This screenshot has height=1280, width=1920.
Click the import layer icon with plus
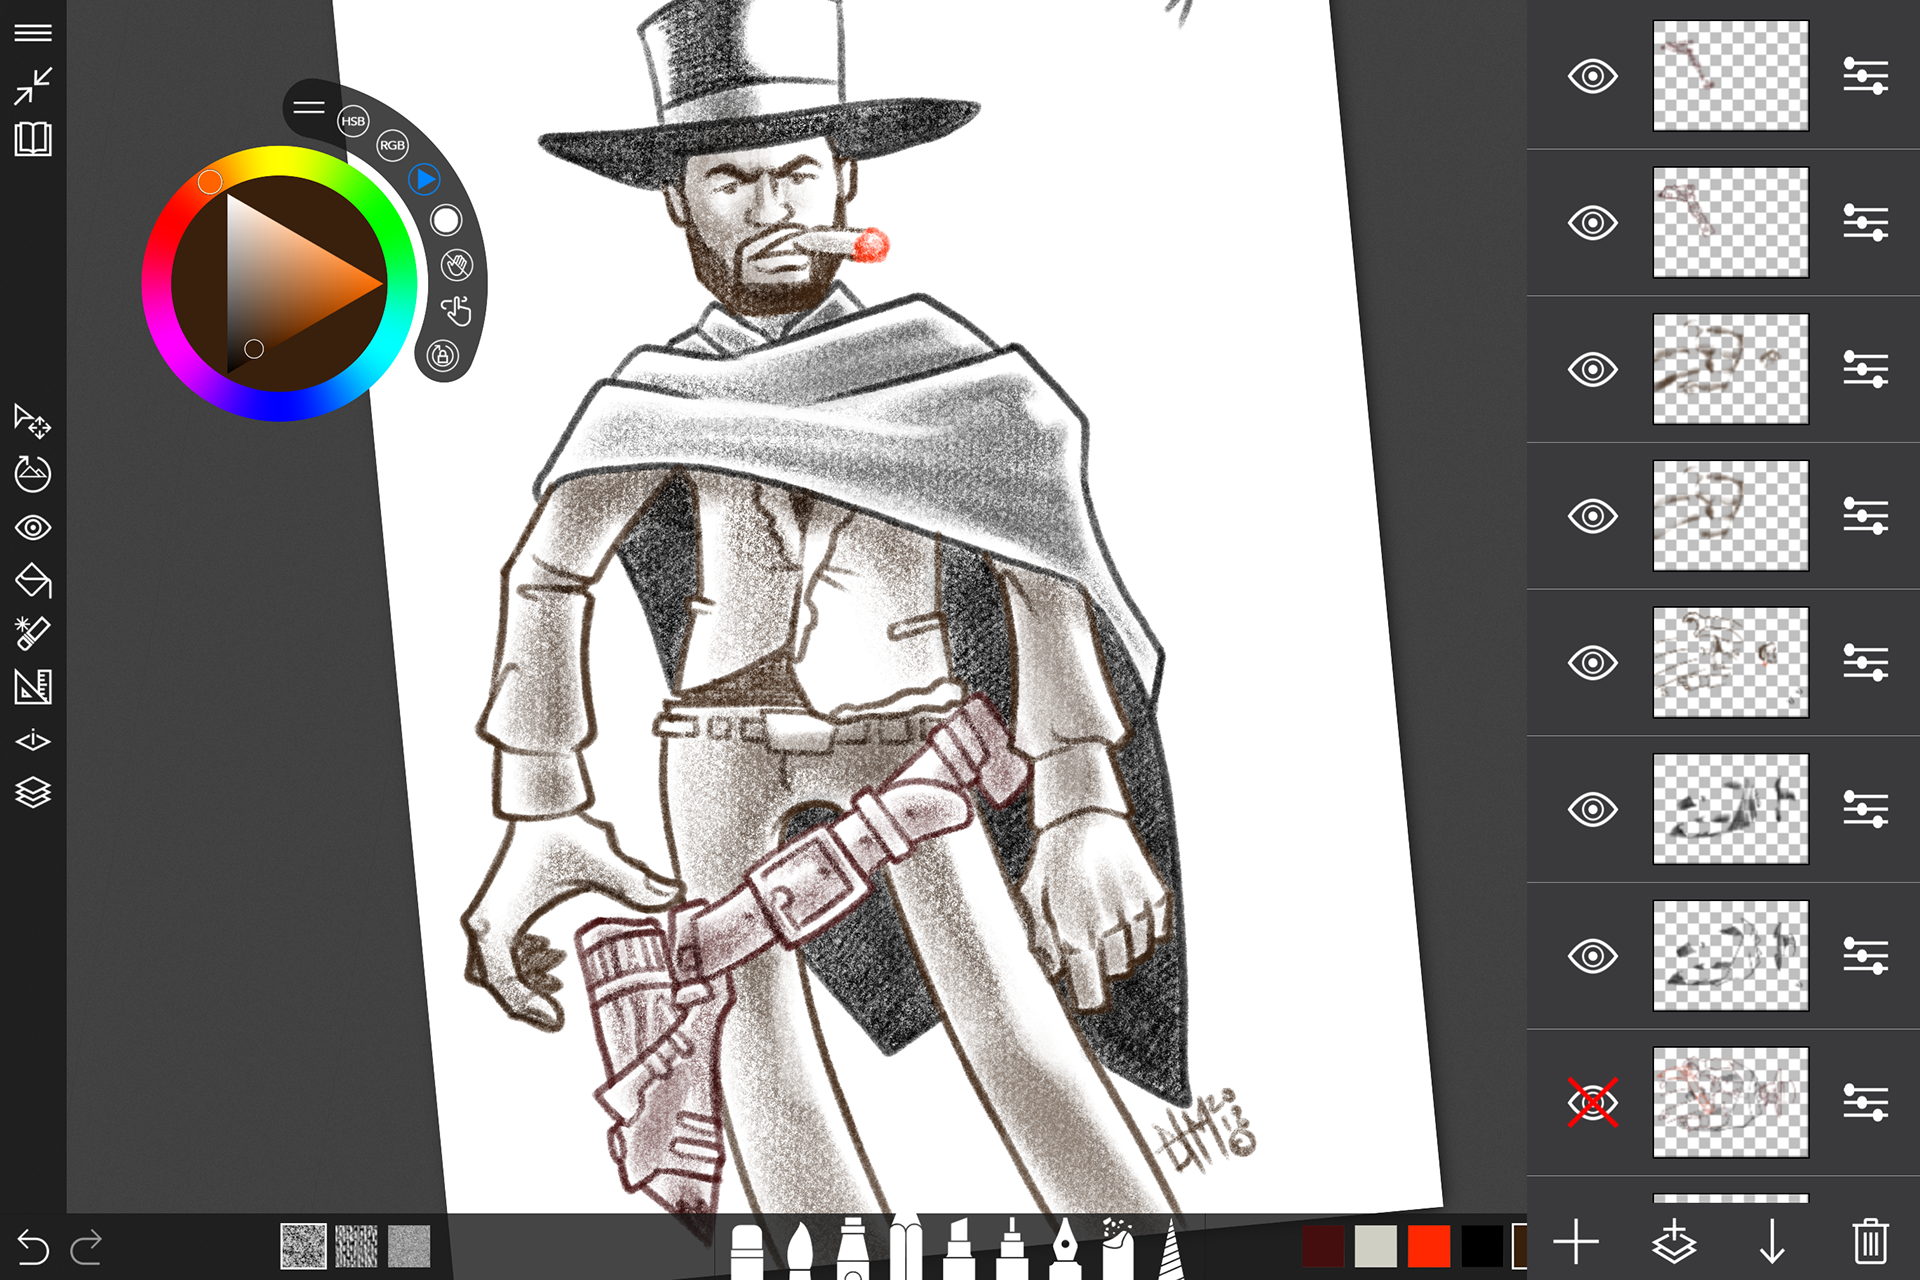[1674, 1242]
